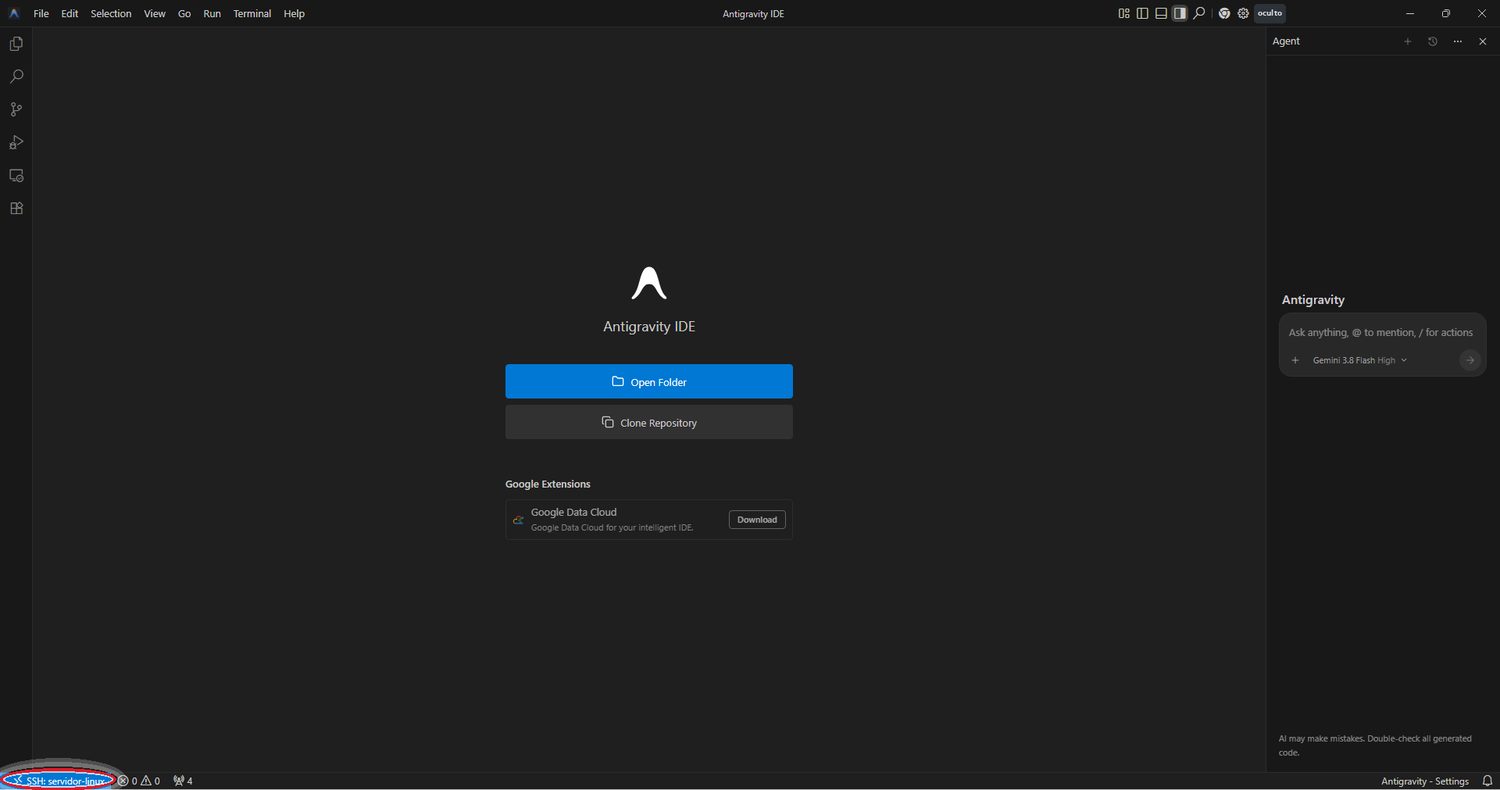Open the Remote Explorer view
The width and height of the screenshot is (1500, 790).
[16, 176]
